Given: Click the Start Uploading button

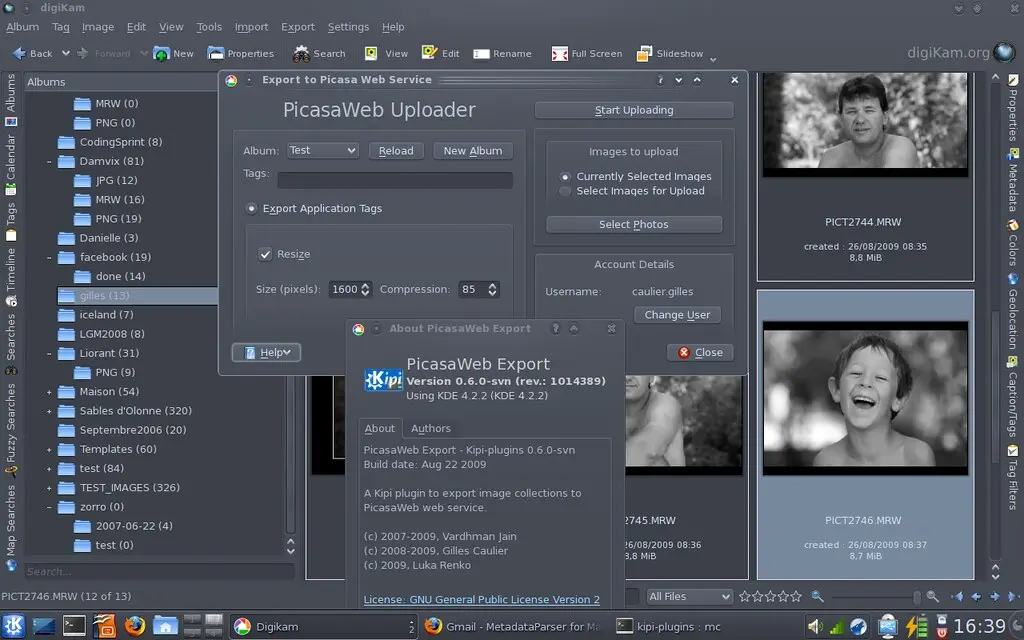Looking at the screenshot, I should tap(633, 109).
